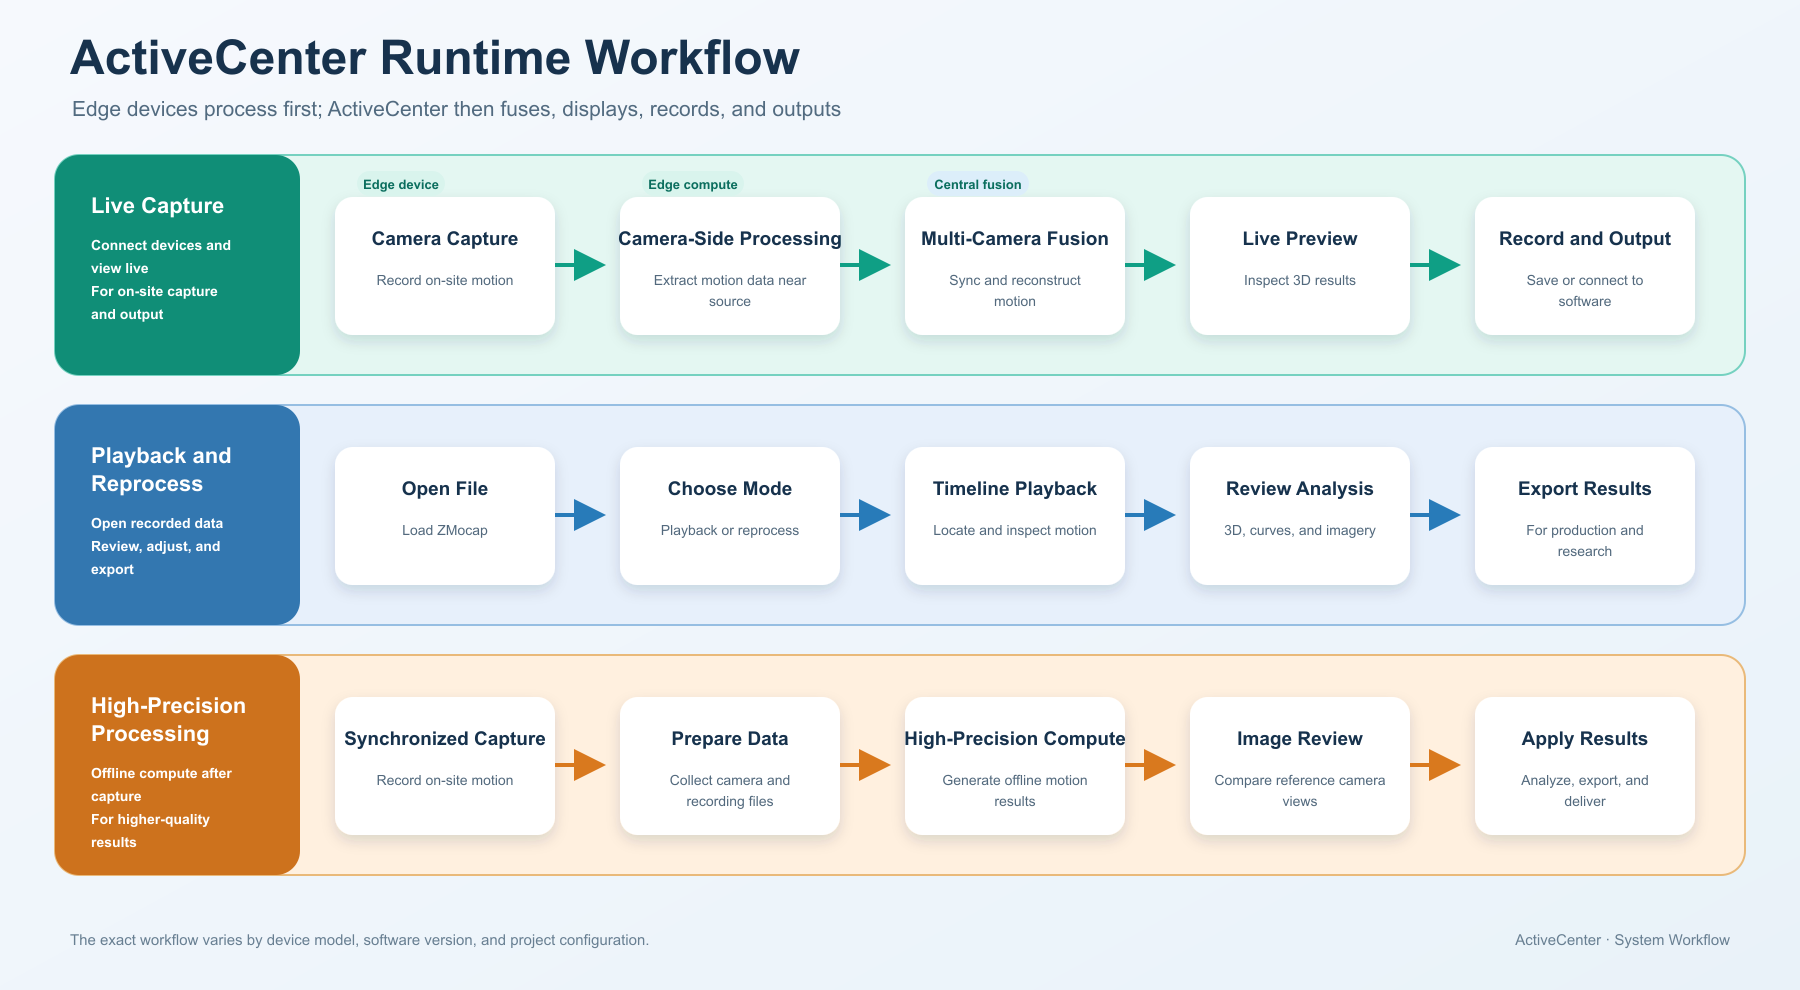Viewport: 1800px width, 990px height.
Task: Select the Camera-Side Processing card
Action: click(730, 266)
